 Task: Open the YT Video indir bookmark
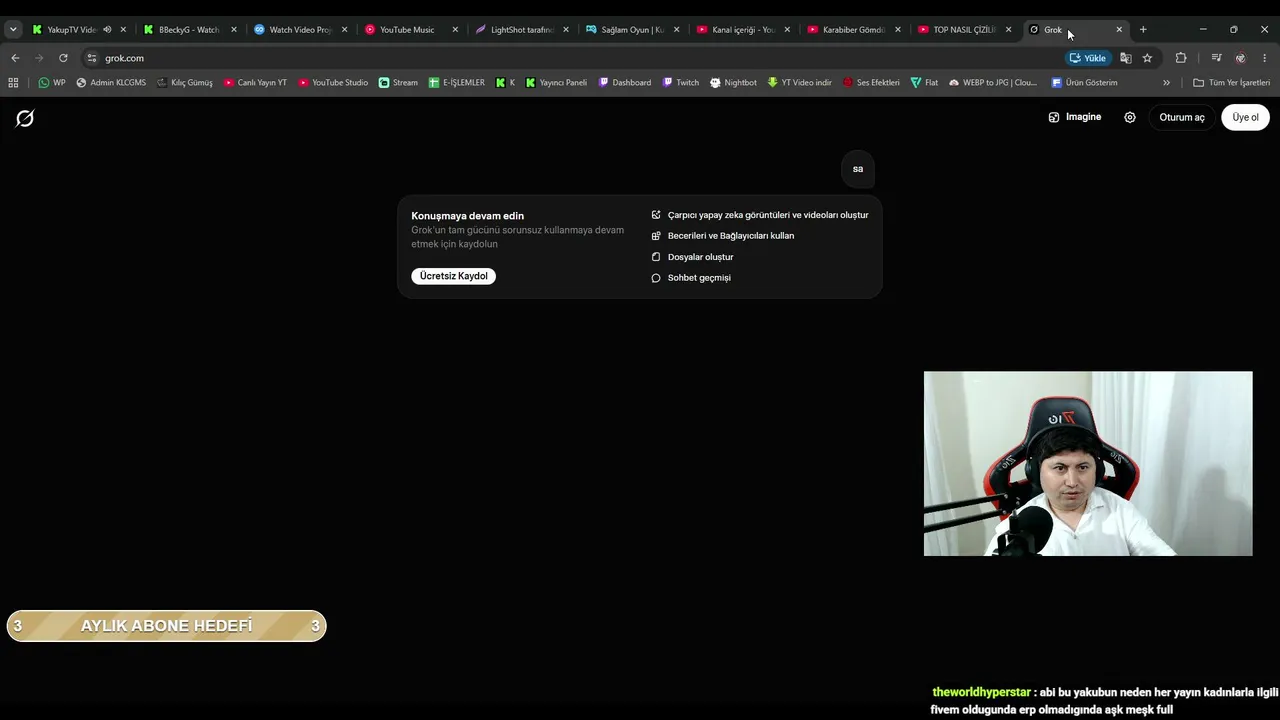(x=799, y=83)
